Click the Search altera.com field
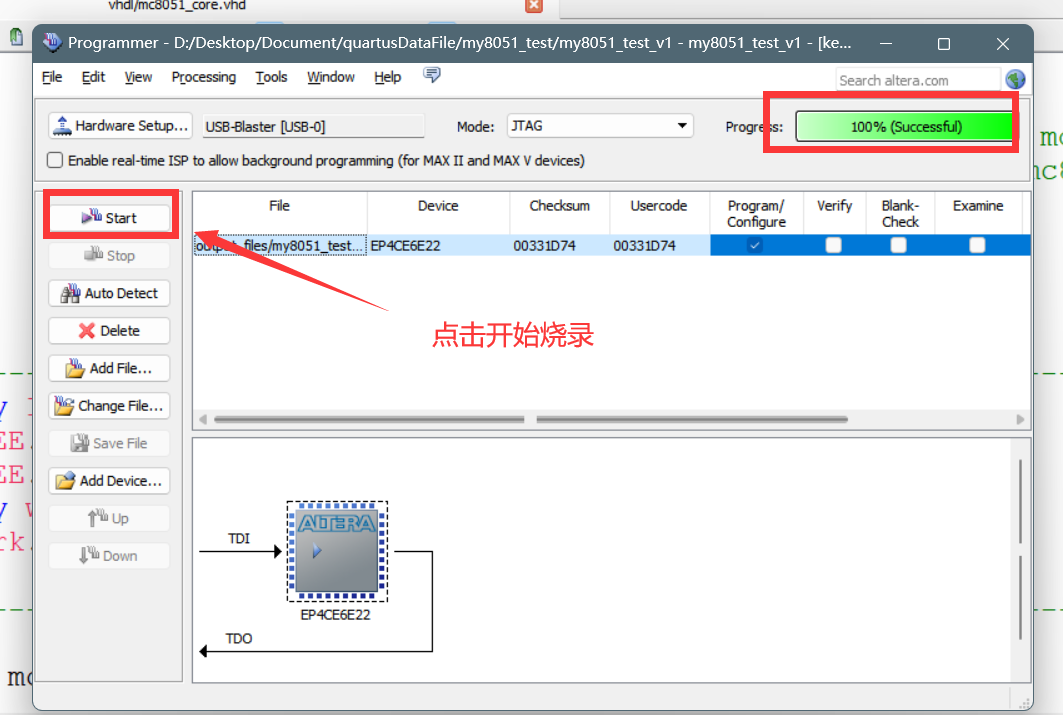Screen dimensions: 1063x715 (x=918, y=80)
